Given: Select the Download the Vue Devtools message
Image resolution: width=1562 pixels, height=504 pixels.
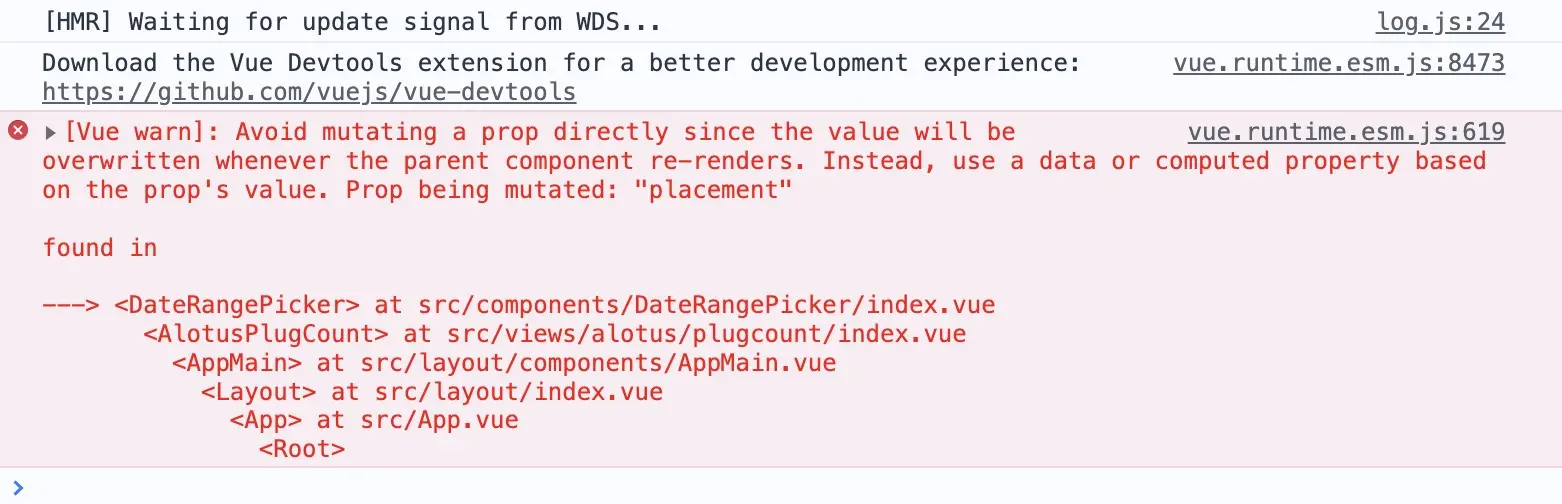Looking at the screenshot, I should (560, 64).
